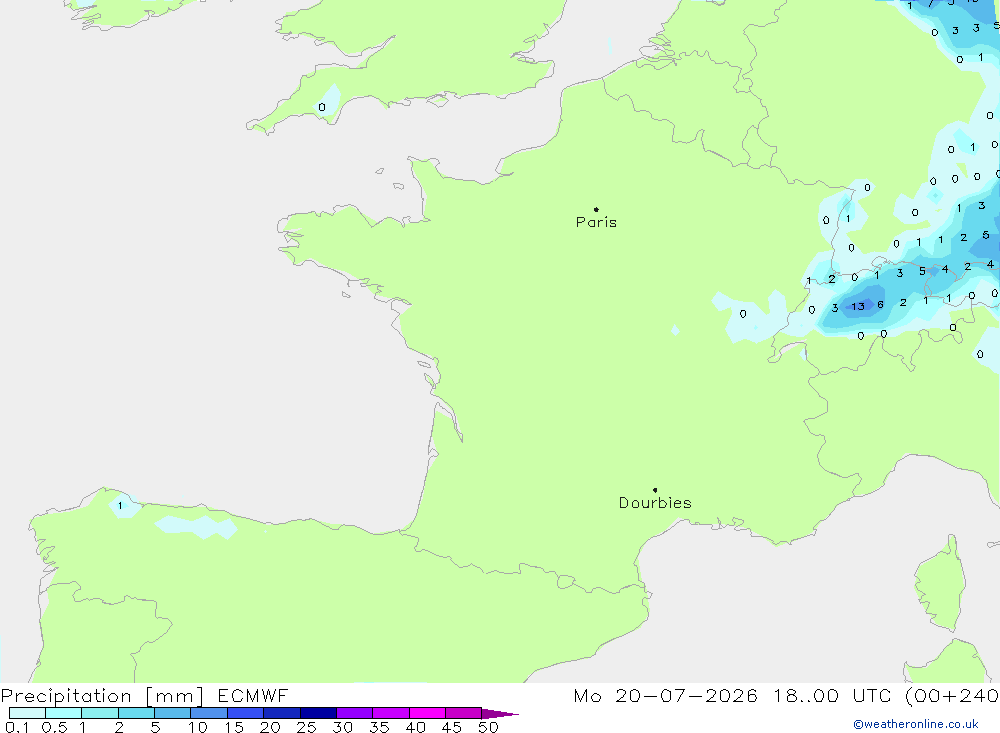Select legend swatch between 5 and 10

pos(172,713)
